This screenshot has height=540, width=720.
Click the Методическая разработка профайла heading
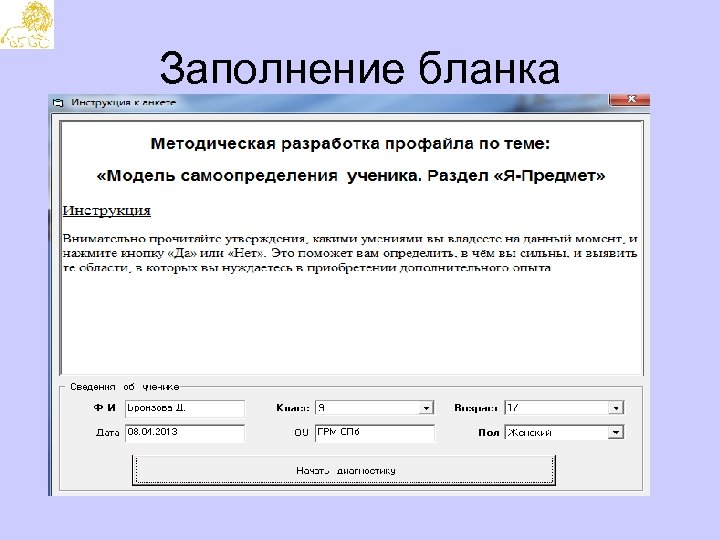[x=350, y=144]
